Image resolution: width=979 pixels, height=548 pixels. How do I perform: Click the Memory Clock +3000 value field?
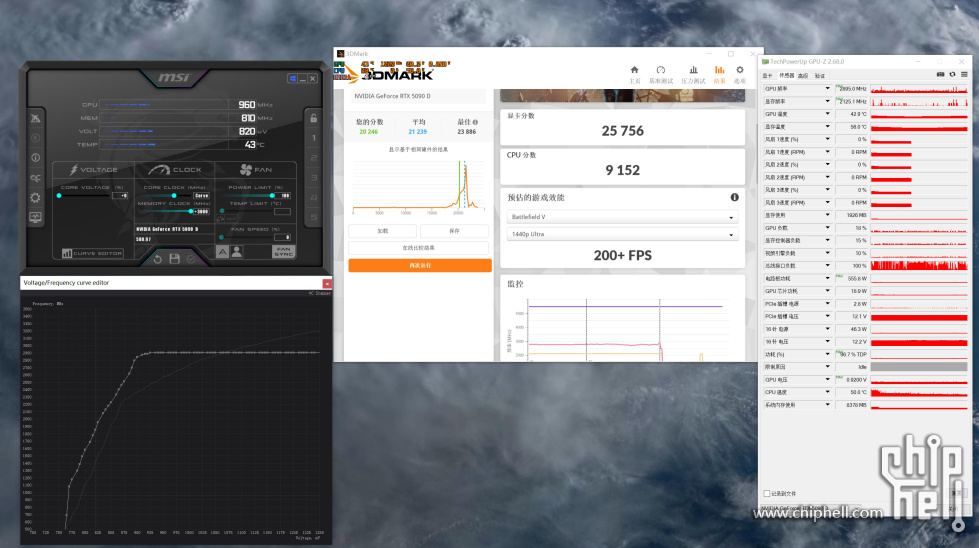point(201,212)
